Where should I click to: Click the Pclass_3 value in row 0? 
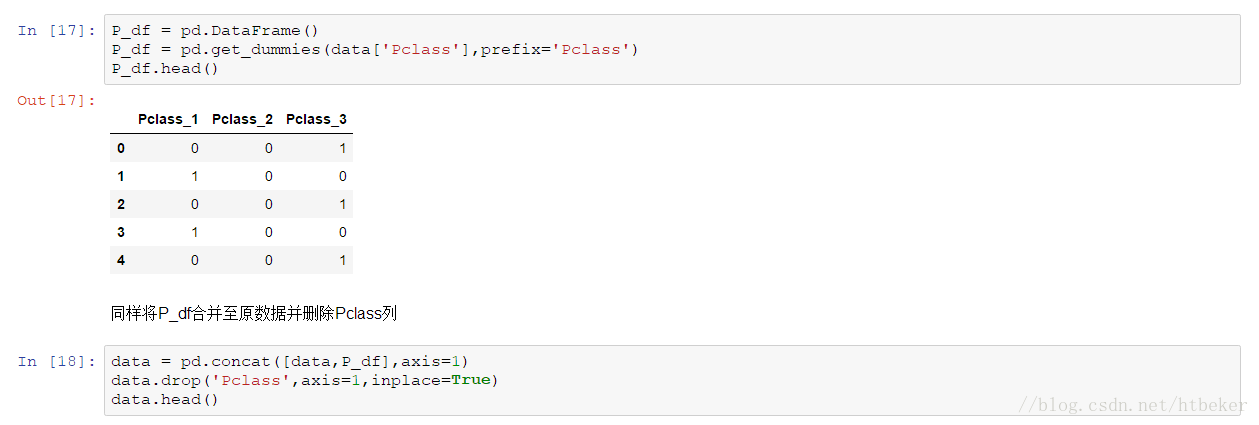(343, 148)
